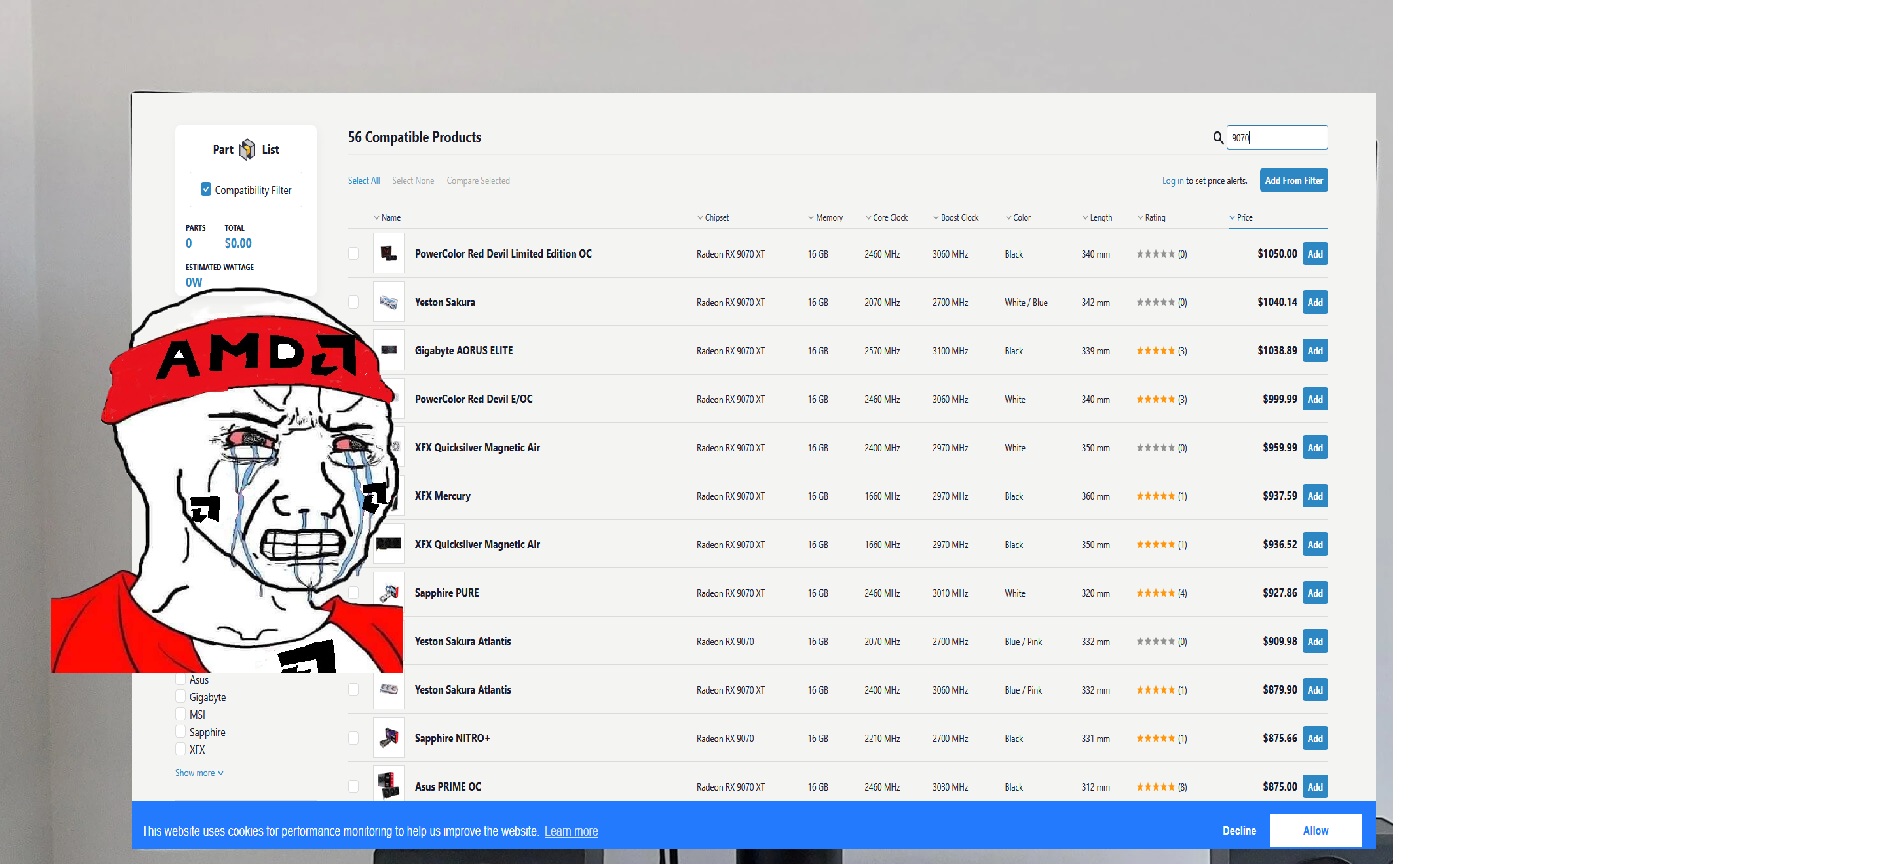
Task: Tick the Yeston Sakura $1040.14 row checkbox
Action: 353,302
